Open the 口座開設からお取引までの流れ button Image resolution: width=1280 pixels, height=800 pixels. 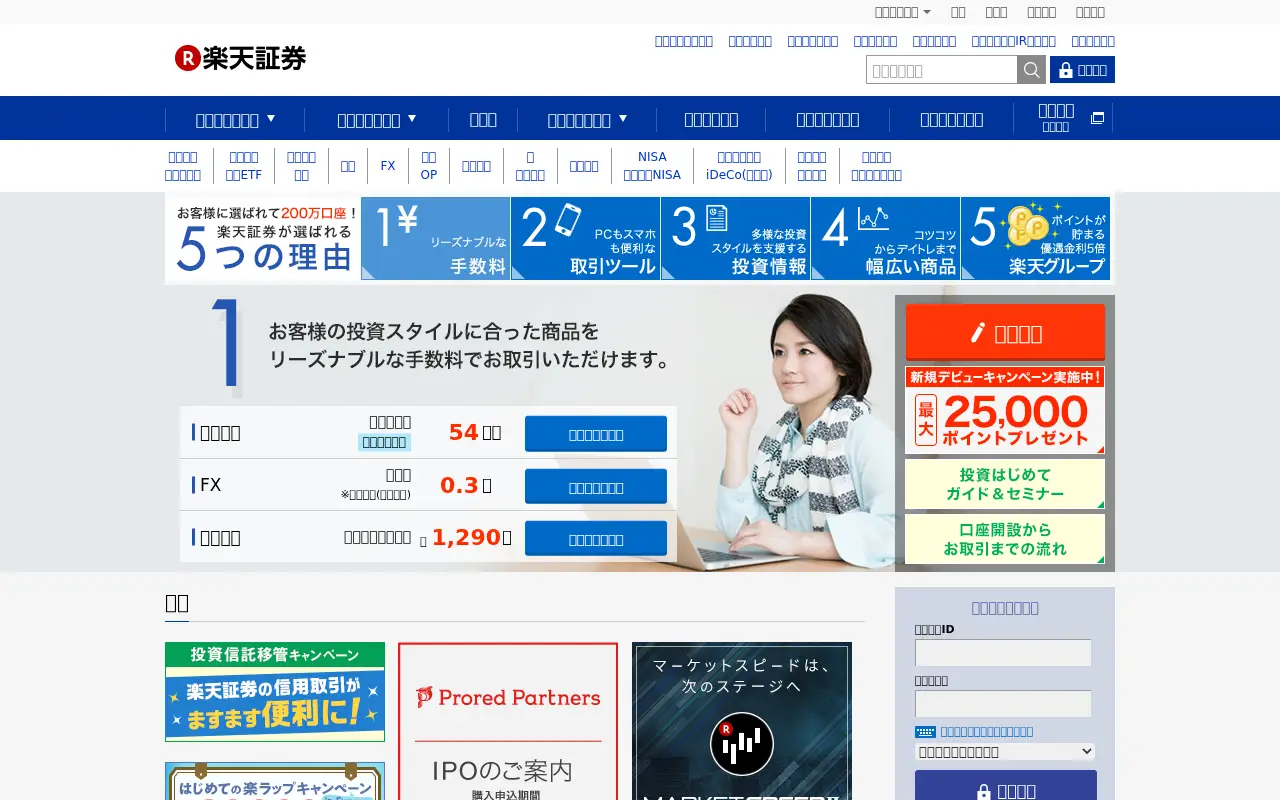pos(1005,539)
